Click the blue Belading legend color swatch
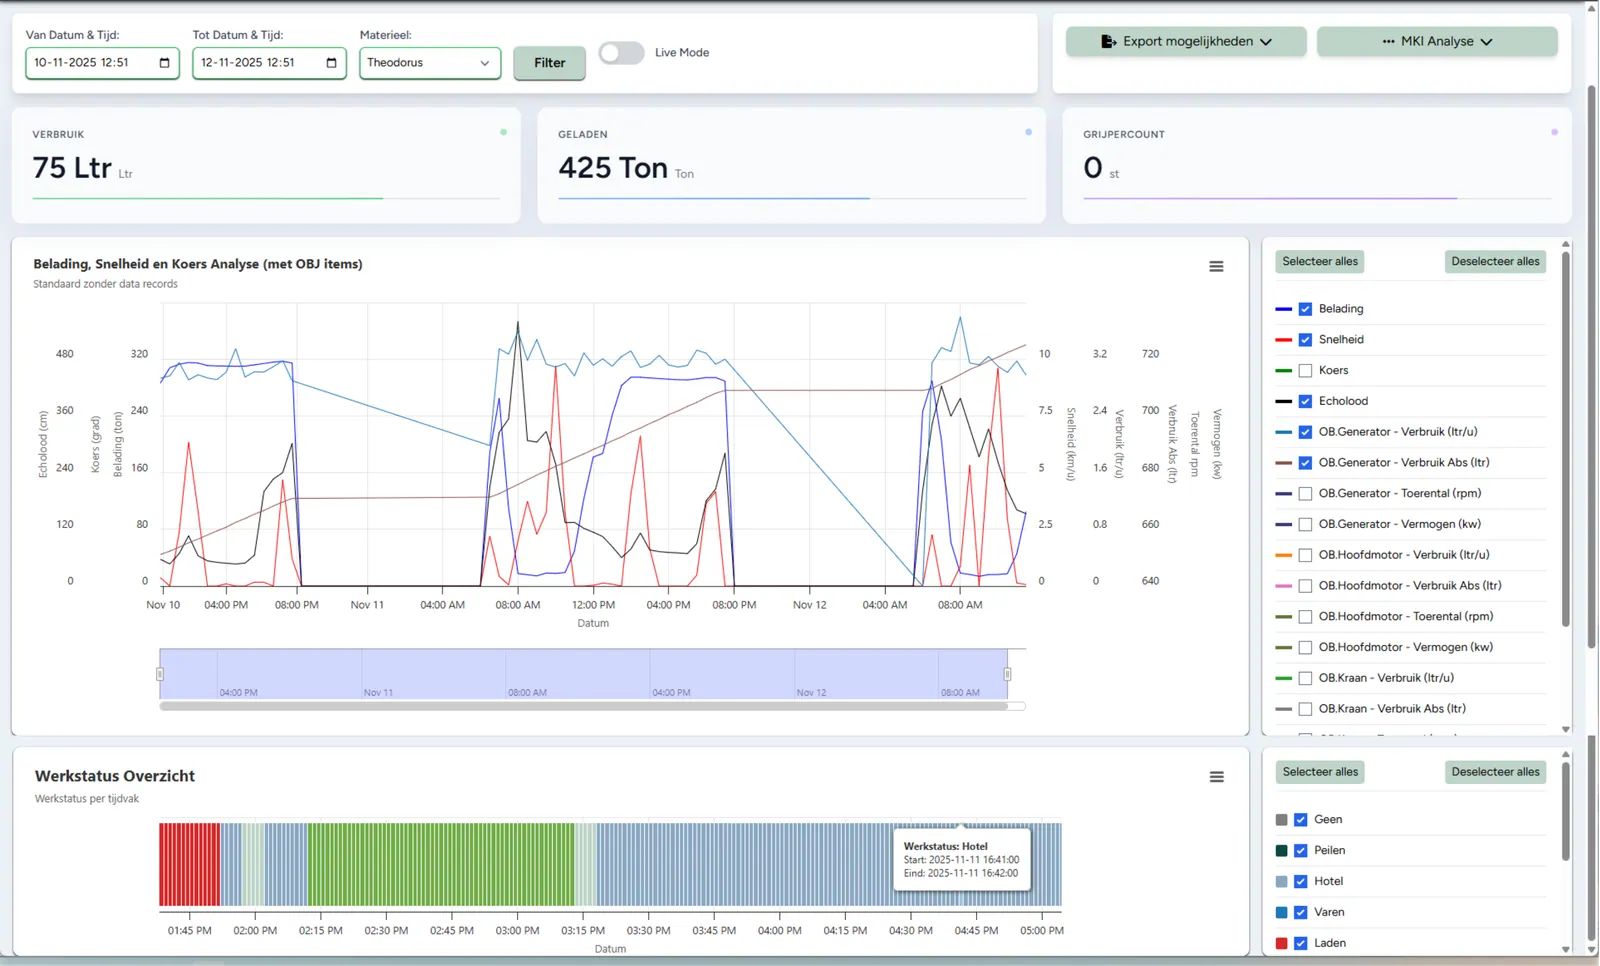The height and width of the screenshot is (966, 1600). point(1284,310)
